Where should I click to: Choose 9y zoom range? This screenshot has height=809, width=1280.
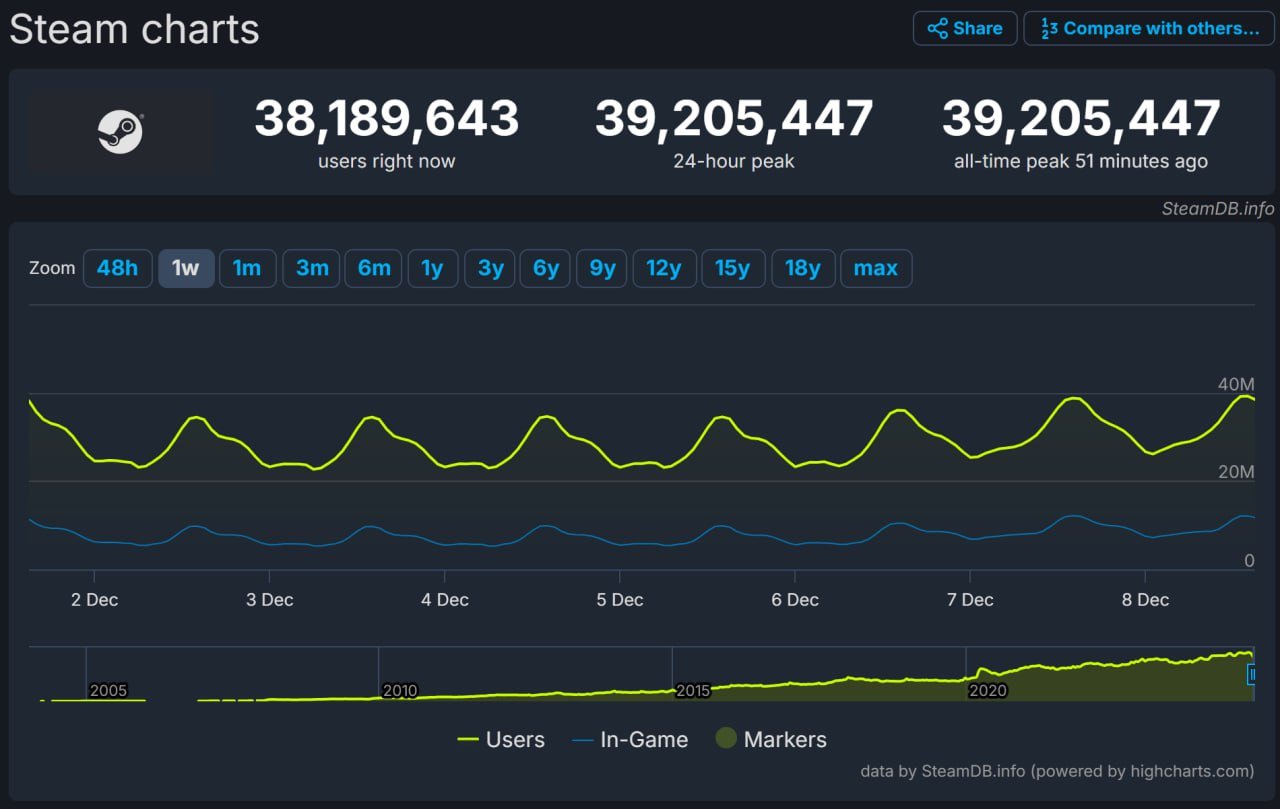602,268
